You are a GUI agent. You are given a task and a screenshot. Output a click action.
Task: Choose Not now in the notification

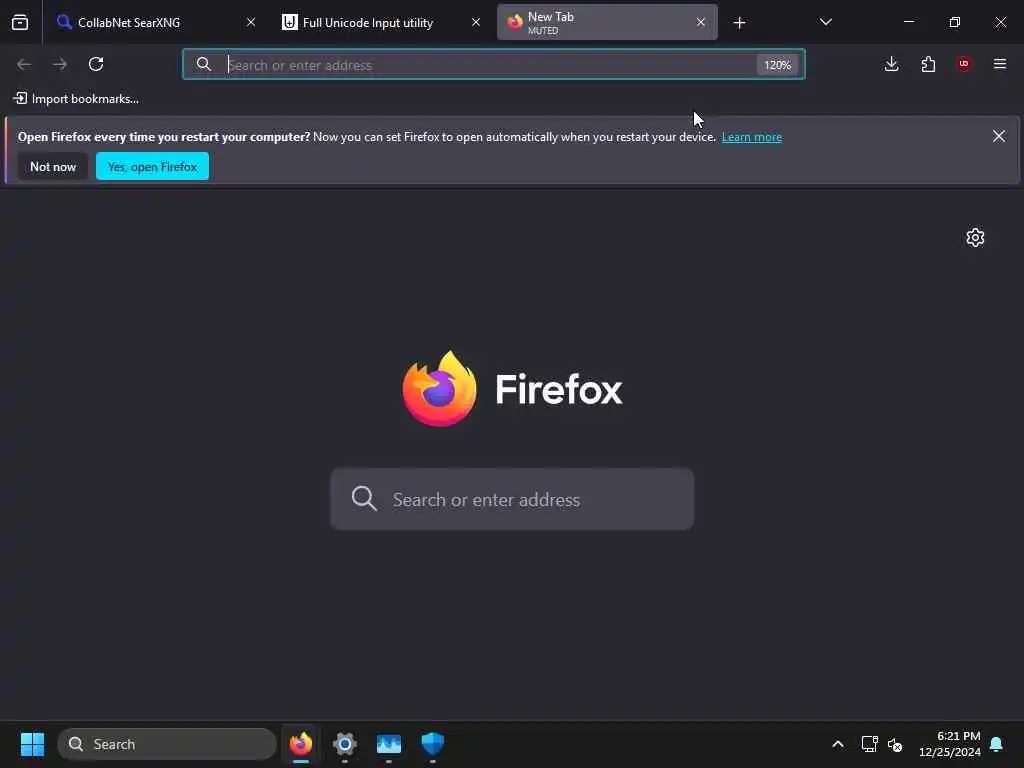tap(53, 167)
